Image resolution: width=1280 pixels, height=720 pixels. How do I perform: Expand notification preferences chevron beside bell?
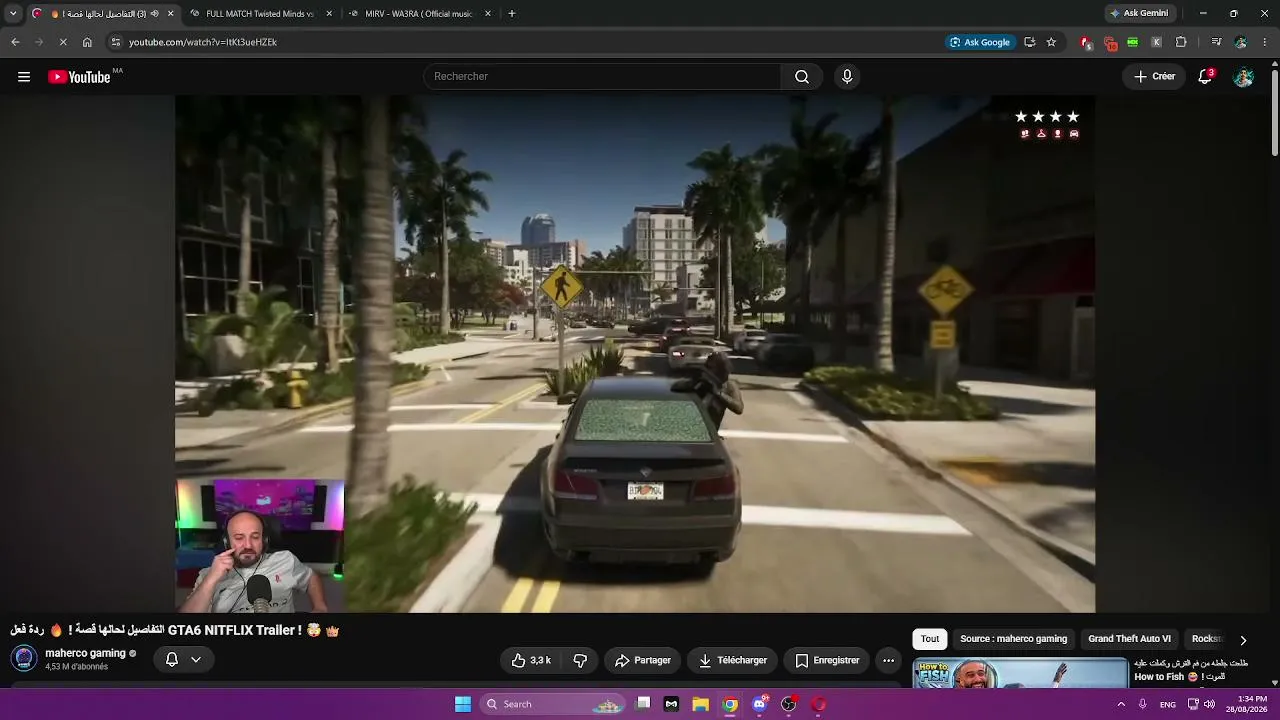196,660
